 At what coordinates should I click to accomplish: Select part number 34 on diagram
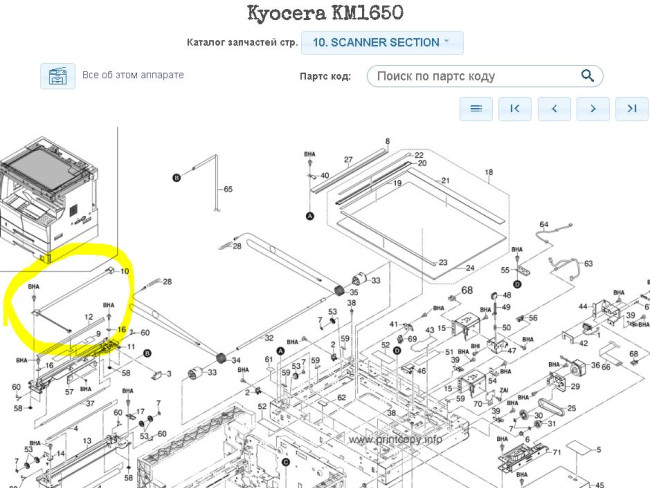coord(236,360)
